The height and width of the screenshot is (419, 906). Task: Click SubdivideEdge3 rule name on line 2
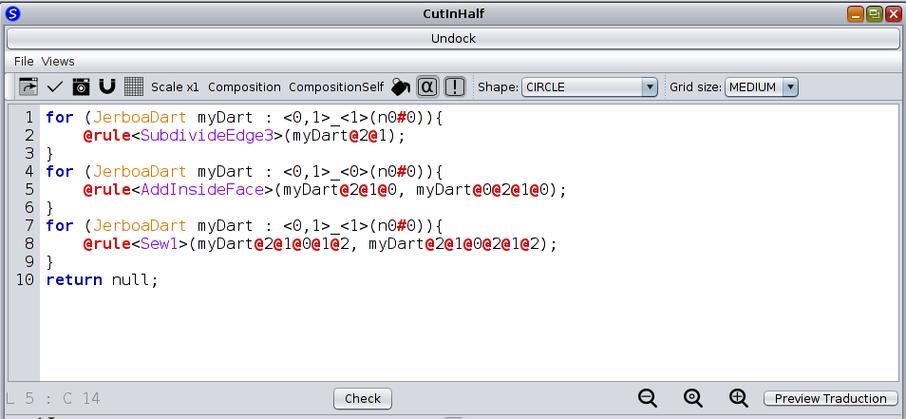206,136
